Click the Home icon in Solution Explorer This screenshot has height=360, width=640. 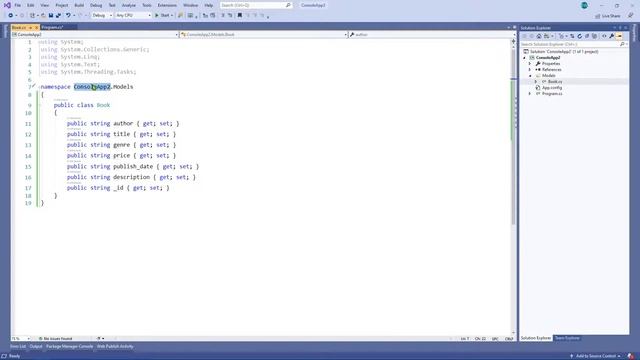click(x=539, y=36)
